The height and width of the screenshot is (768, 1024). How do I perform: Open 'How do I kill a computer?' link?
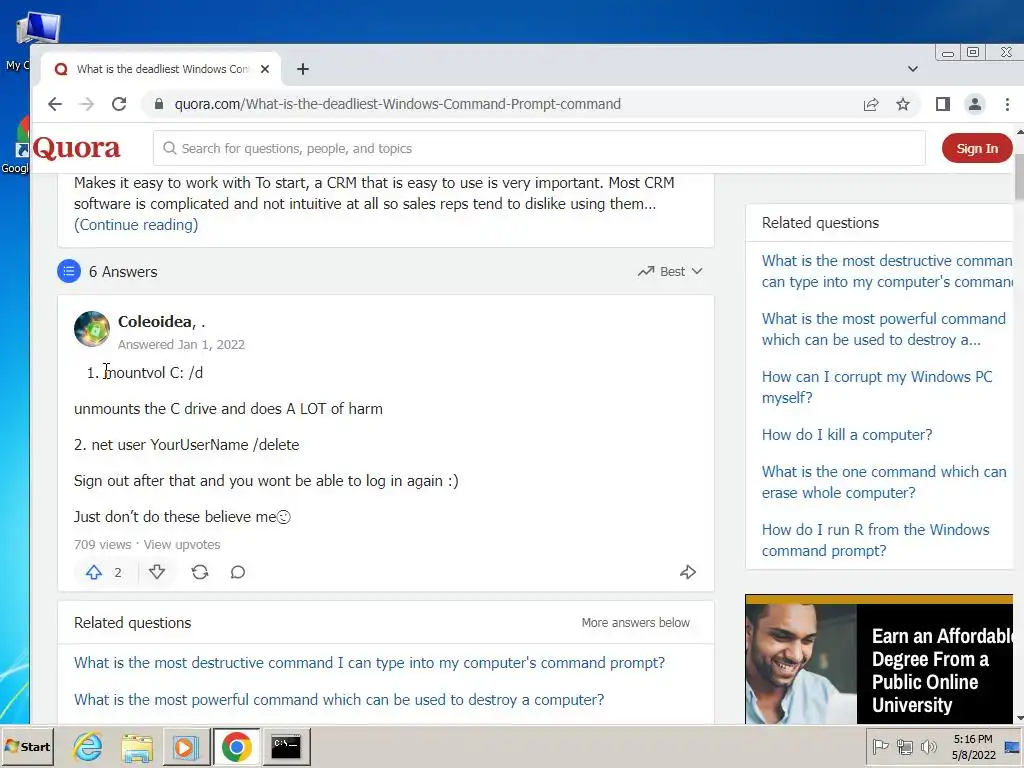pos(847,435)
